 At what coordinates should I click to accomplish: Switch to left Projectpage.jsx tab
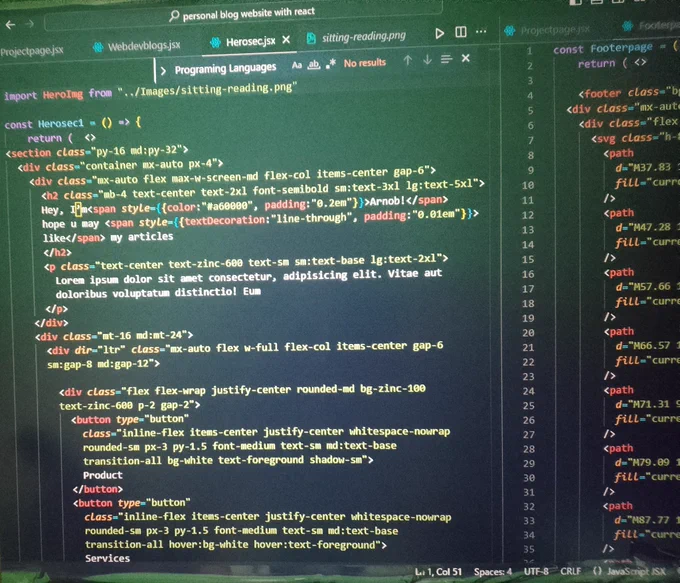coord(32,51)
